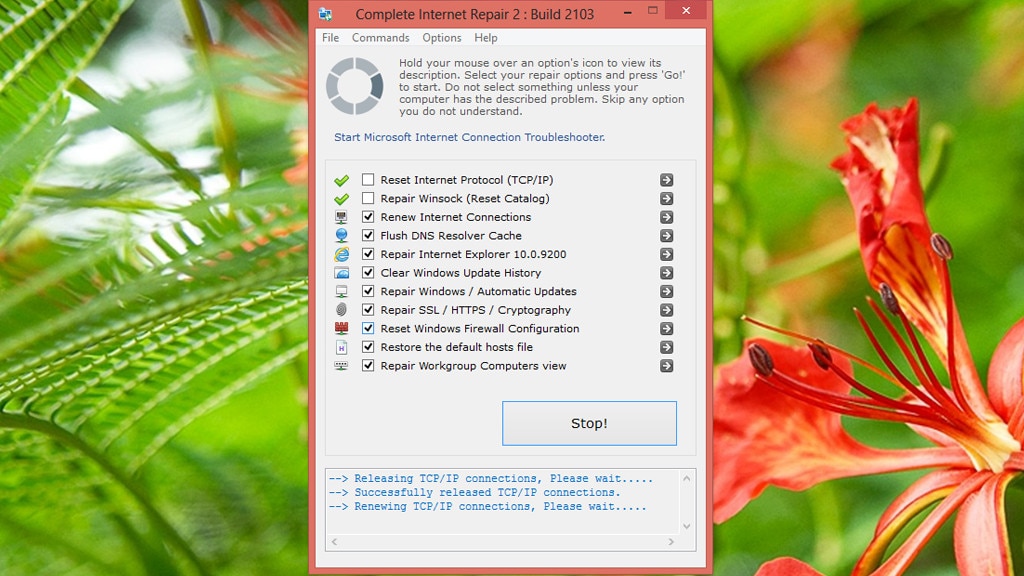The width and height of the screenshot is (1024, 576).
Task: Open the File menu
Action: [330, 38]
